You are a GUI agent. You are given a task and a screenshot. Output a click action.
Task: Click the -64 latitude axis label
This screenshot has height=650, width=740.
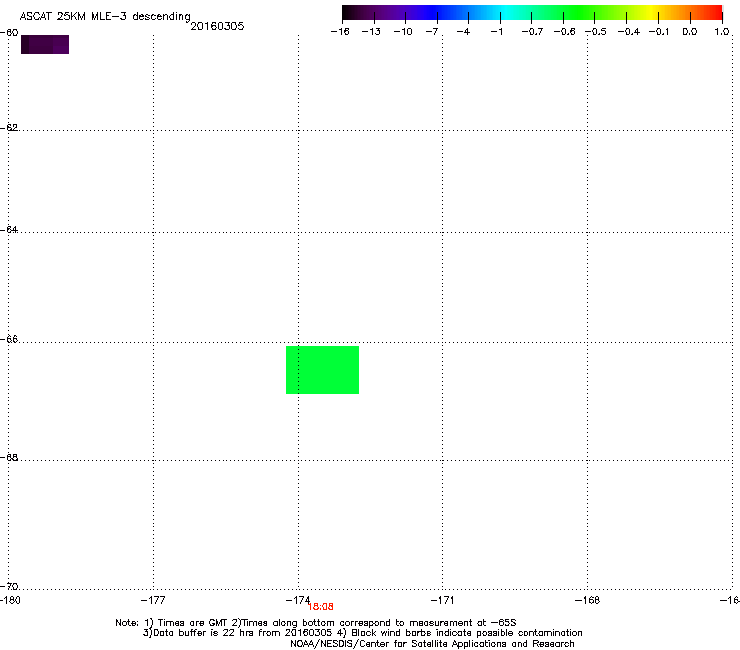(x=9, y=229)
